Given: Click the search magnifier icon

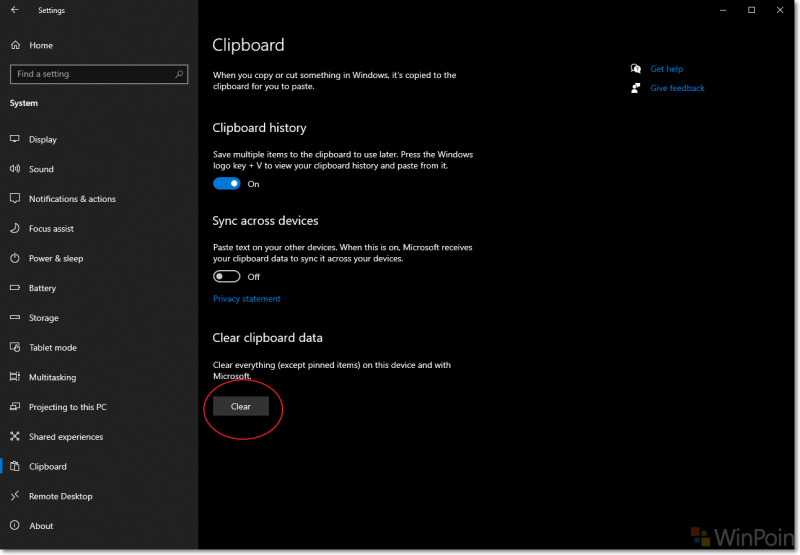Looking at the screenshot, I should 179,74.
